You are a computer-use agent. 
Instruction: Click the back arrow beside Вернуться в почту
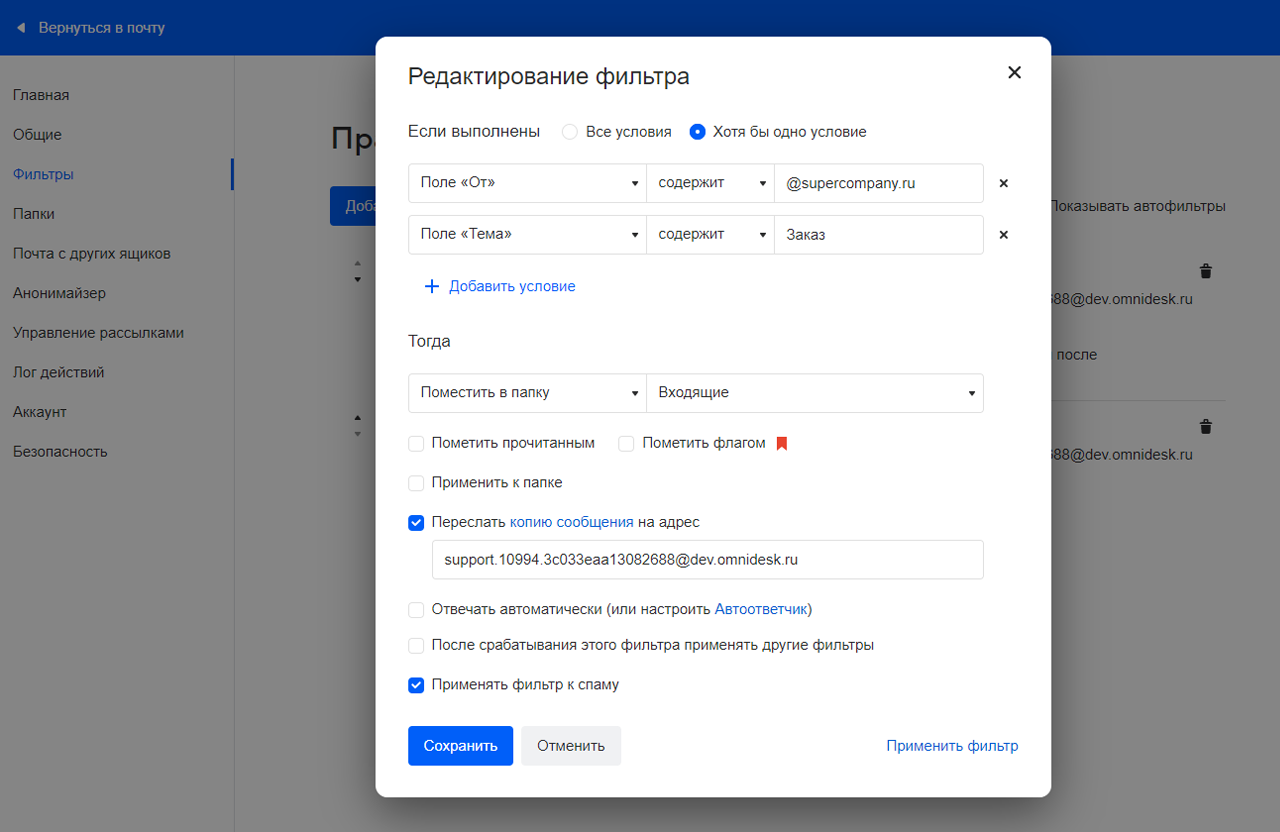click(x=21, y=28)
